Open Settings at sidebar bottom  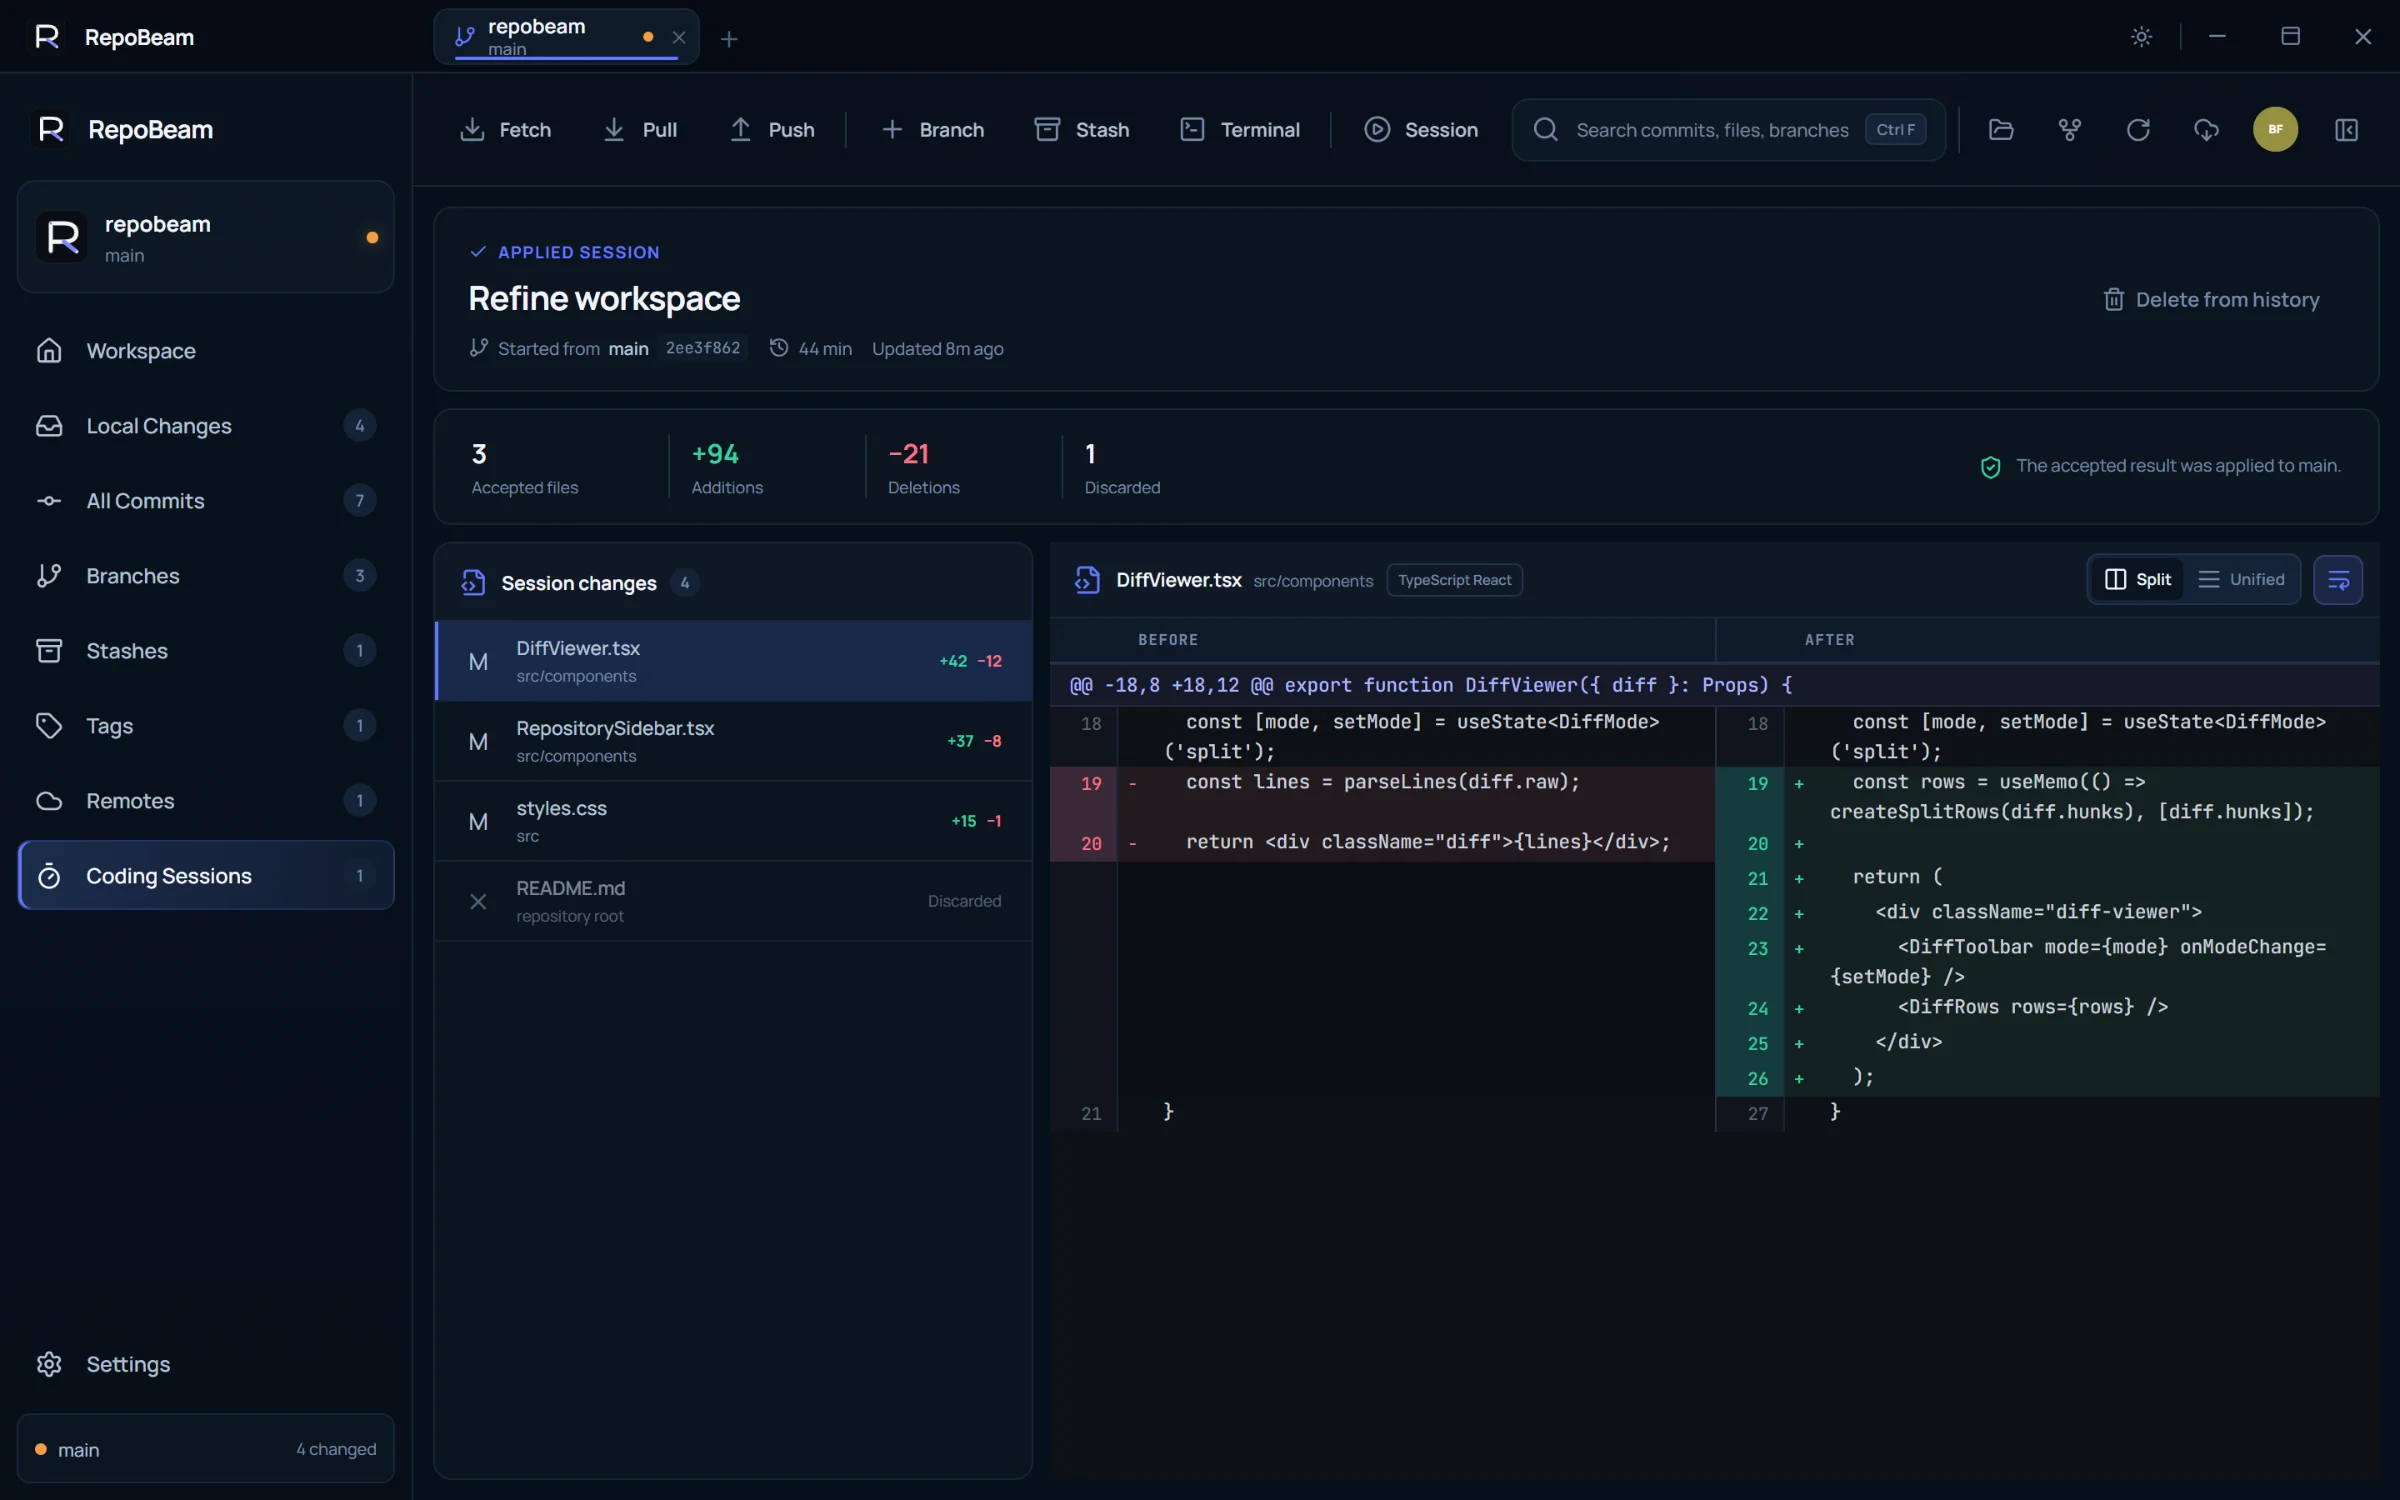(206, 1365)
